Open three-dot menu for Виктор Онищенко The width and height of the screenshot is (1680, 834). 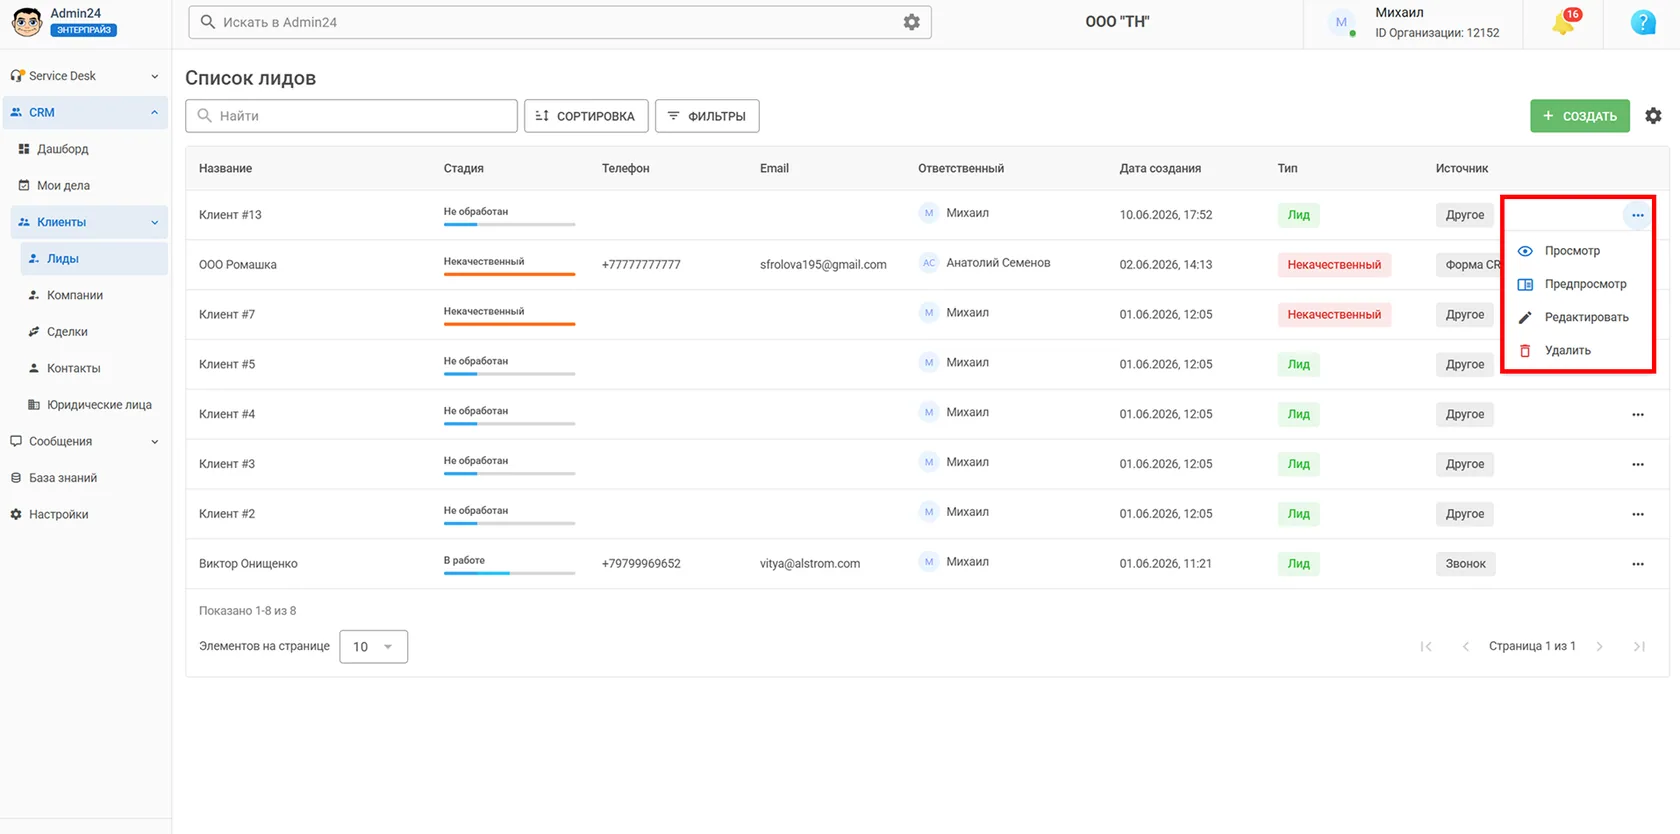[1638, 564]
